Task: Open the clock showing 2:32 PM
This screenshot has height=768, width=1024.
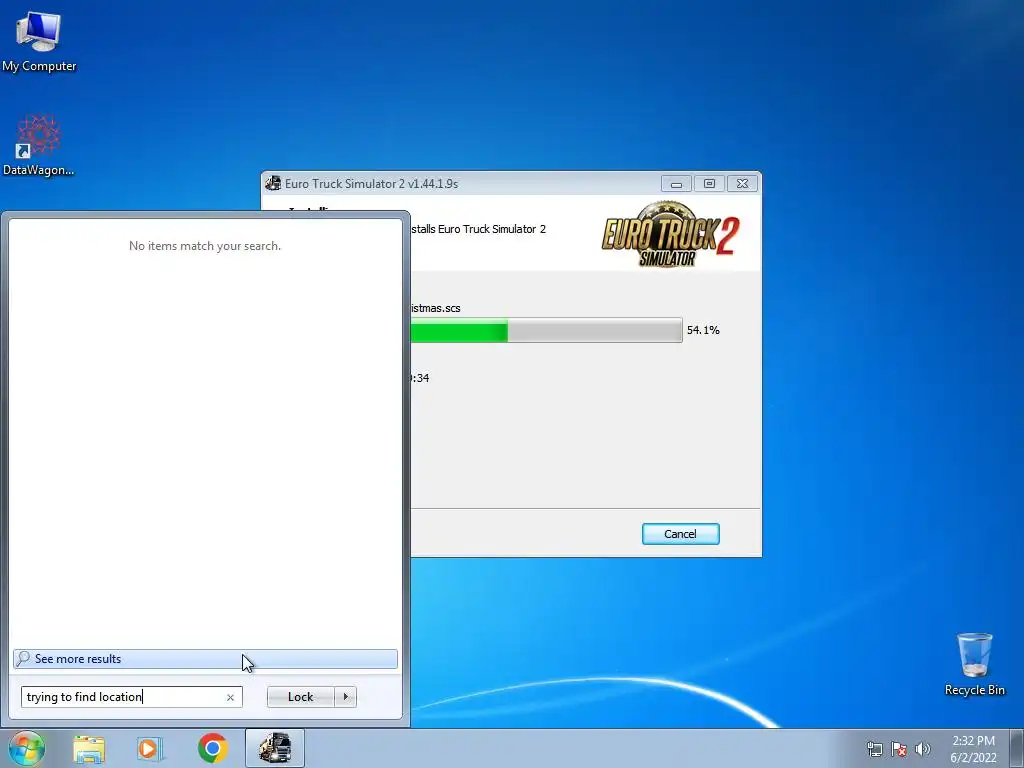Action: pyautogui.click(x=973, y=748)
